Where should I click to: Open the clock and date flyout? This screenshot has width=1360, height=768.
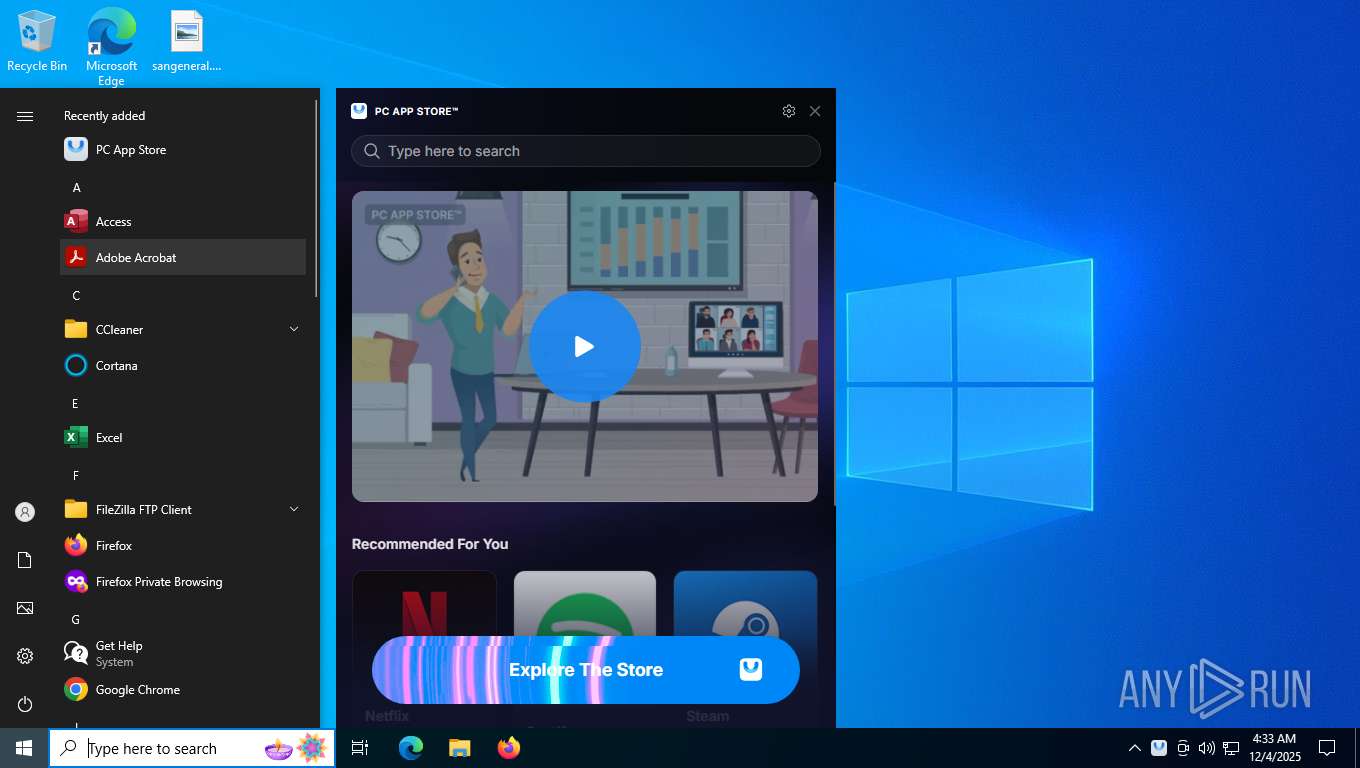coord(1274,748)
